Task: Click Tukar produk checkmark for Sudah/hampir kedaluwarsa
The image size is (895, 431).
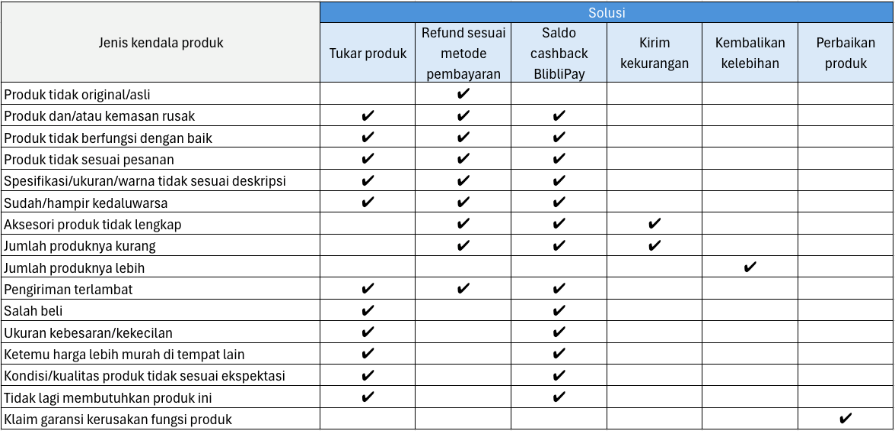Action: click(x=368, y=202)
